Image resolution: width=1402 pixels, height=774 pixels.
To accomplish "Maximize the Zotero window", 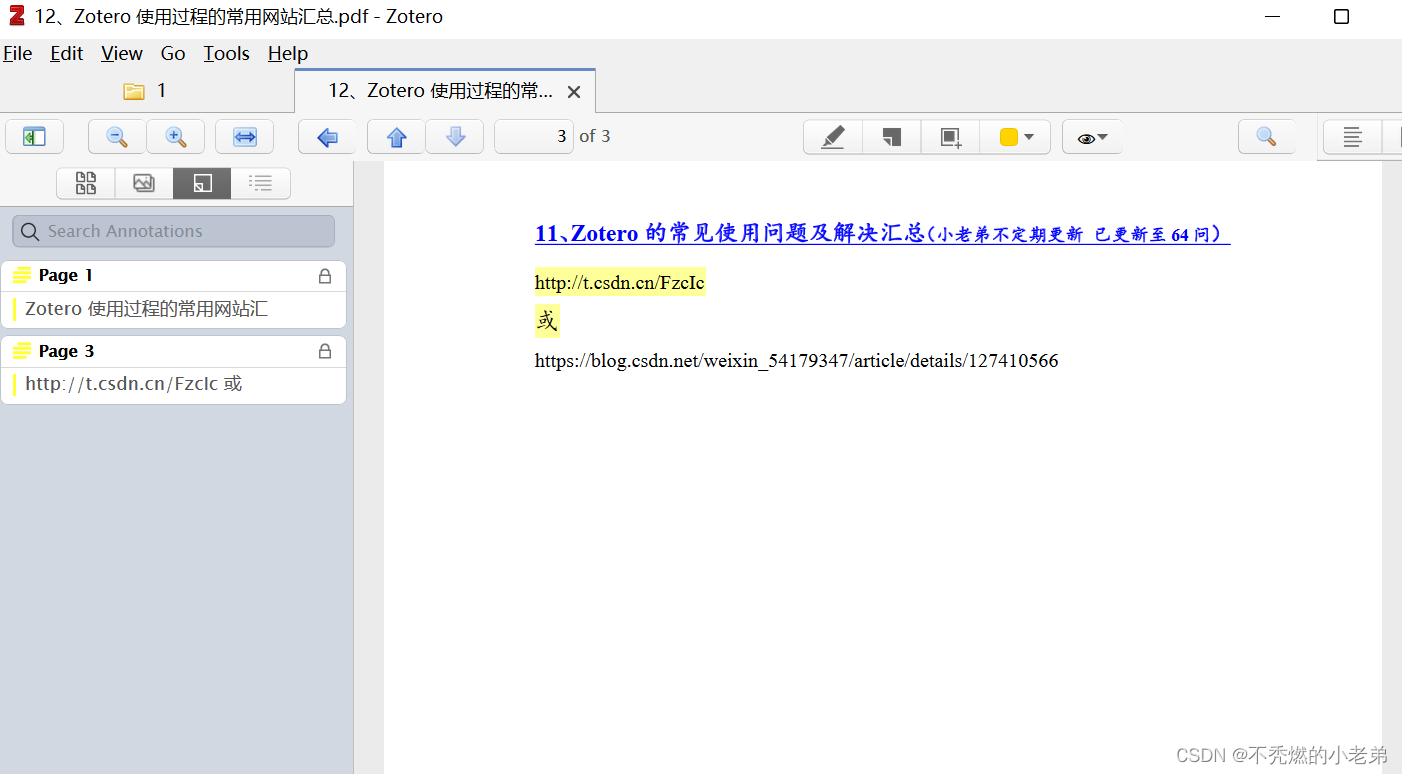I will pos(1342,17).
